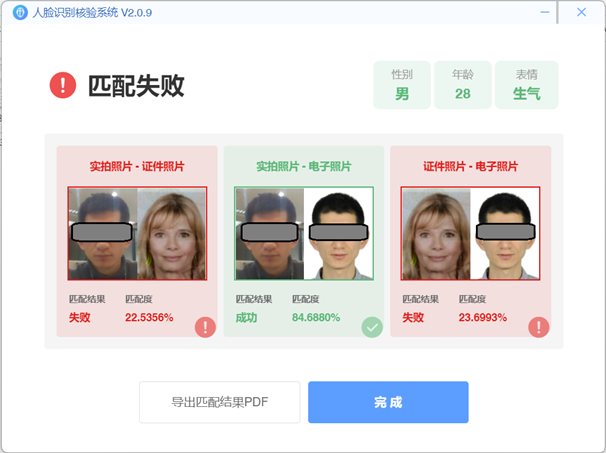
Task: Click the green 成功 result text
Action: [x=246, y=318]
